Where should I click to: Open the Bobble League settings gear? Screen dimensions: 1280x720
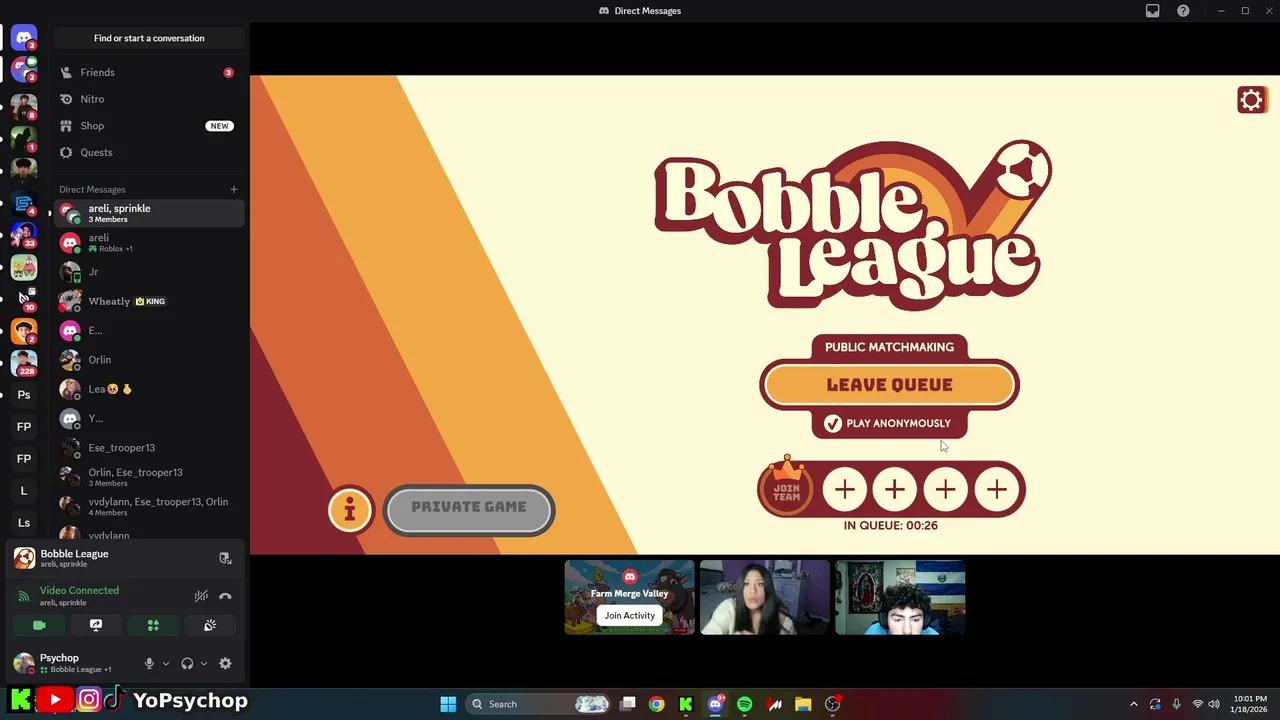point(1251,100)
